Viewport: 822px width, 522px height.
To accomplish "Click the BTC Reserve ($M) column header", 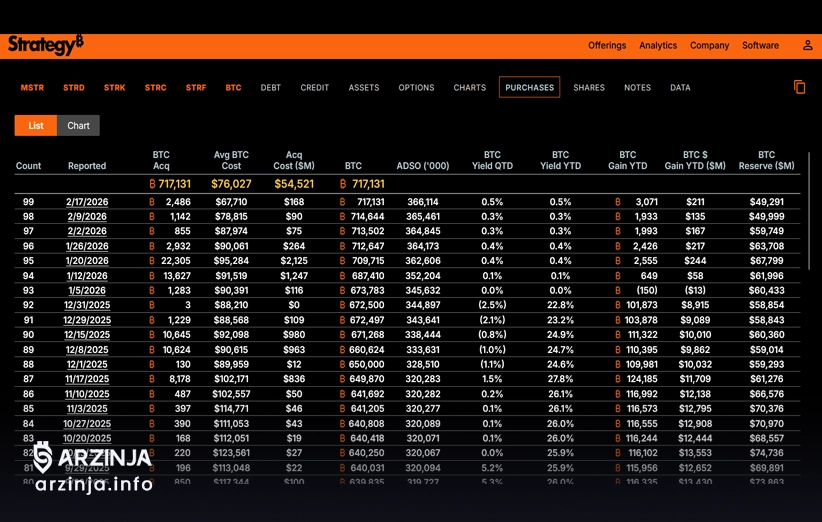I will click(x=766, y=160).
